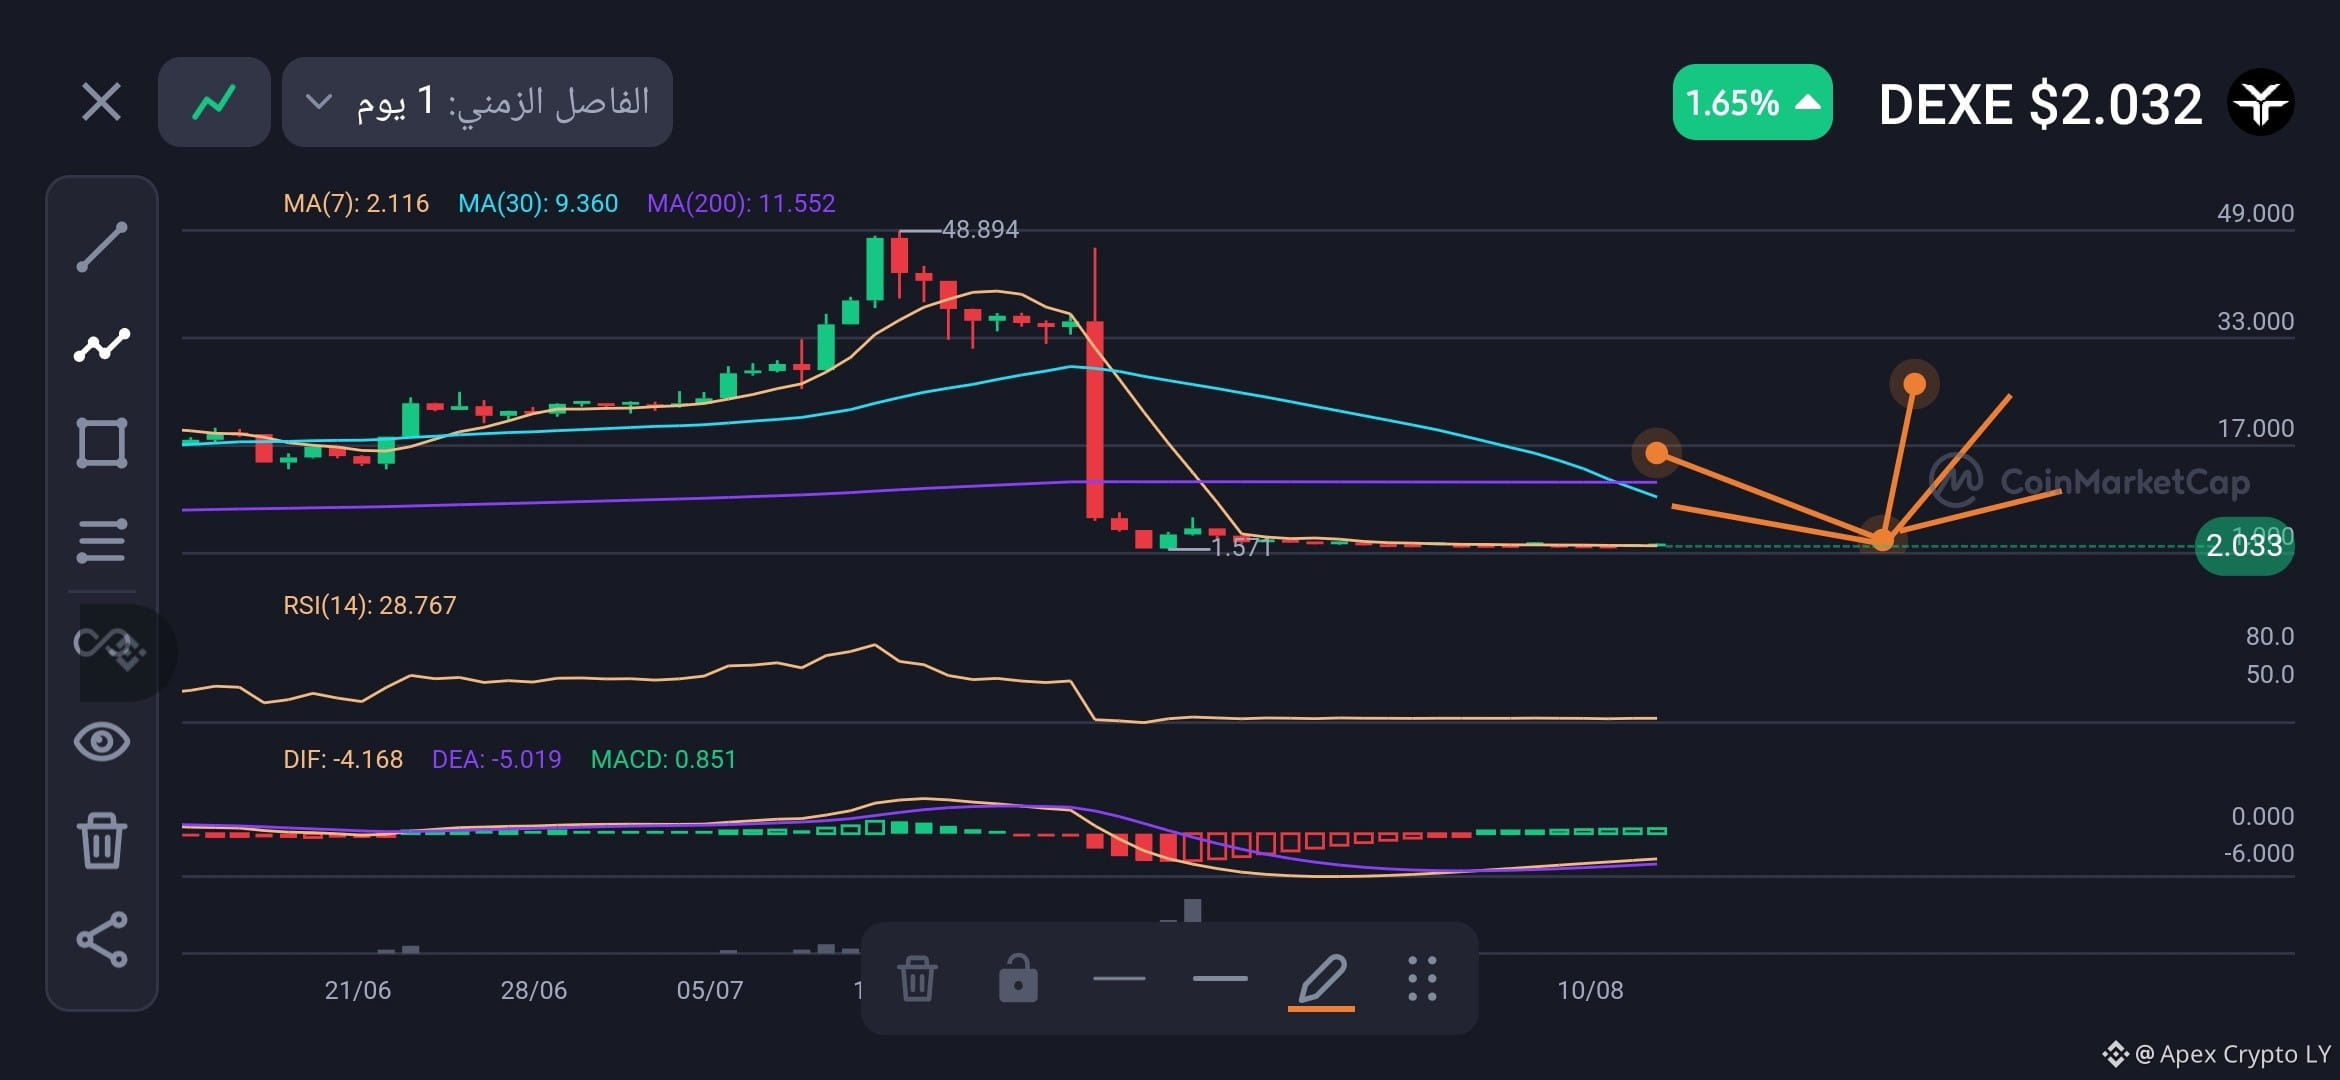The image size is (2340, 1080).
Task: Tap the DEXE $2.032 price title
Action: pyautogui.click(x=2040, y=104)
